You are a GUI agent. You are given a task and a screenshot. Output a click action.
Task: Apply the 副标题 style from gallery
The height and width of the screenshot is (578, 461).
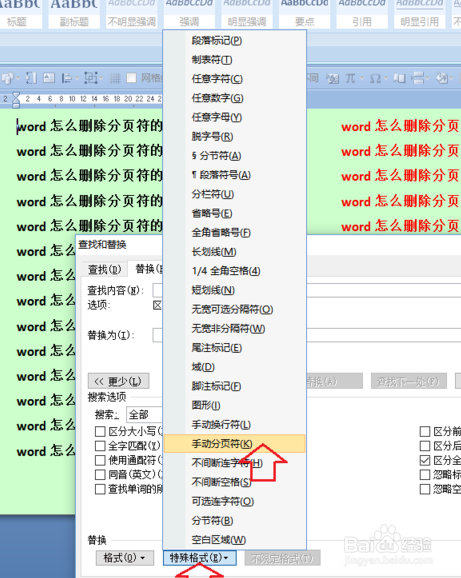pyautogui.click(x=74, y=14)
